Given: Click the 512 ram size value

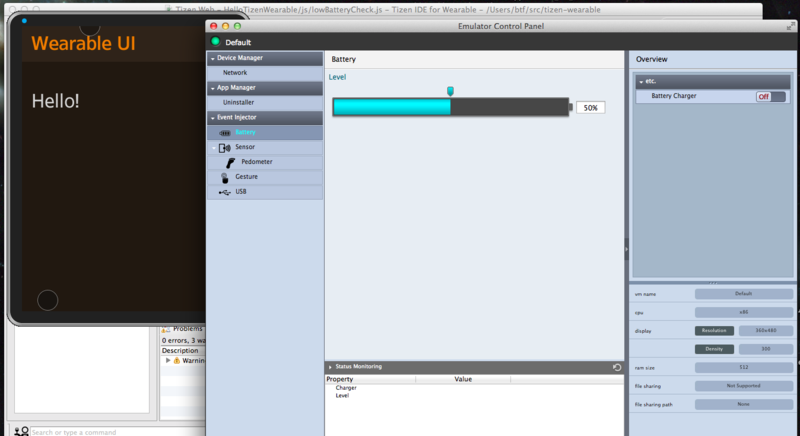Looking at the screenshot, I should click(x=743, y=368).
